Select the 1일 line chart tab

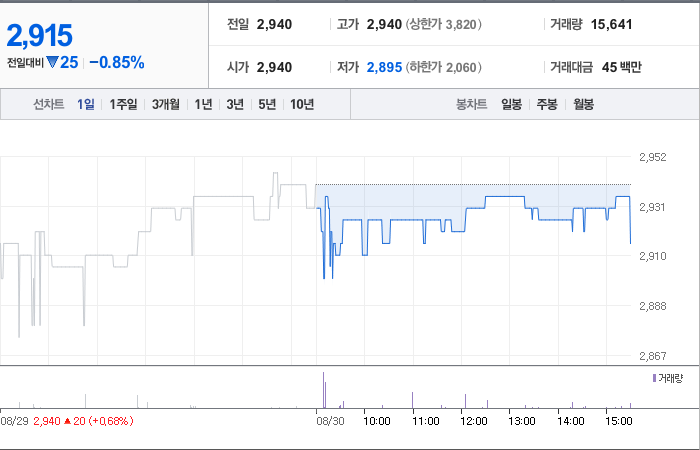click(x=86, y=104)
